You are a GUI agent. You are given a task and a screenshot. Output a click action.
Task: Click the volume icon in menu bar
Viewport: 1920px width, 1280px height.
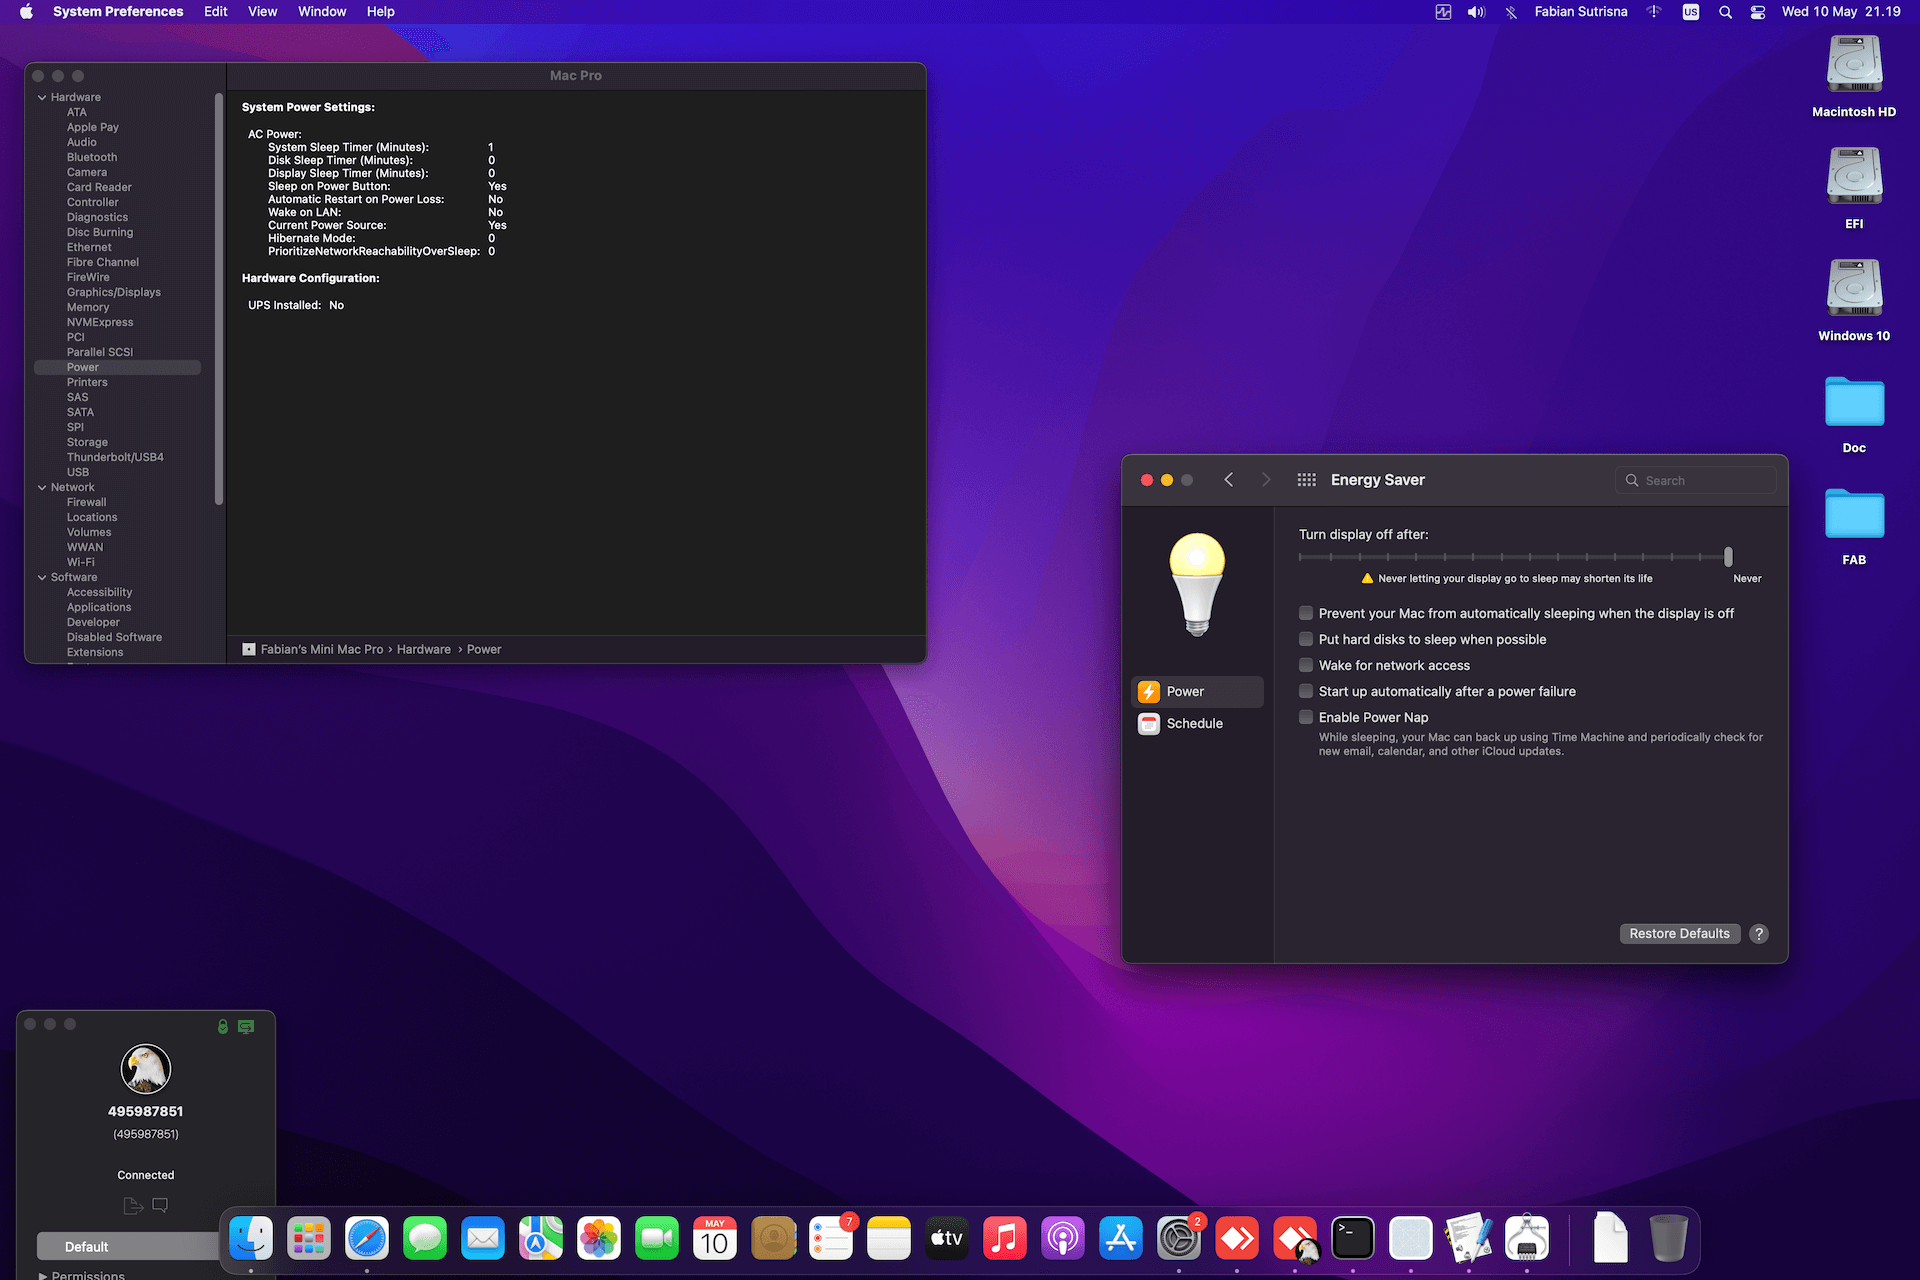(1476, 12)
